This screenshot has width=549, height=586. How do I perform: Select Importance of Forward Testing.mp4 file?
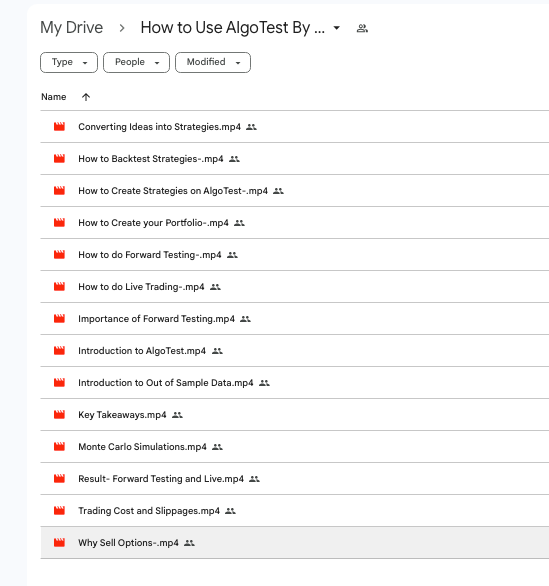click(294, 319)
